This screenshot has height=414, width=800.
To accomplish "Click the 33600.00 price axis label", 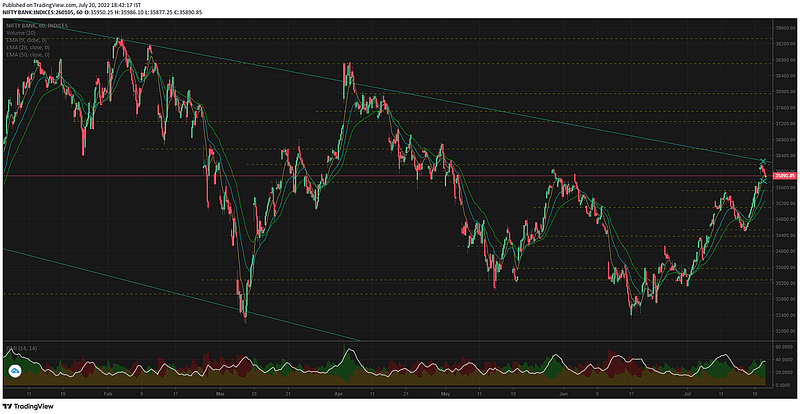I will pos(785,267).
